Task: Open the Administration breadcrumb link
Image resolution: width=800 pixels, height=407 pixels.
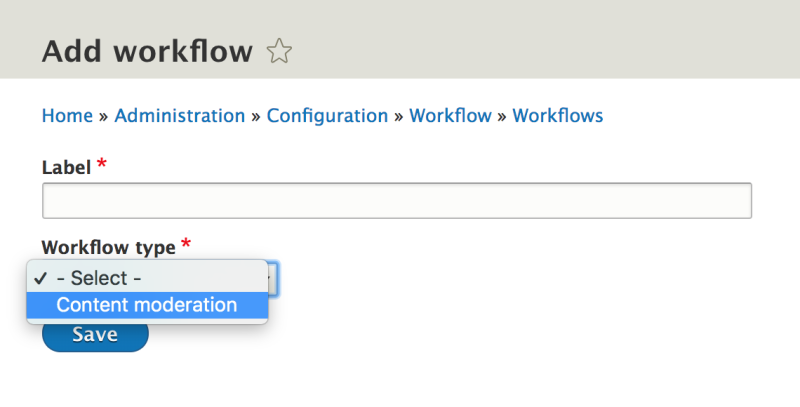Action: pyautogui.click(x=180, y=116)
